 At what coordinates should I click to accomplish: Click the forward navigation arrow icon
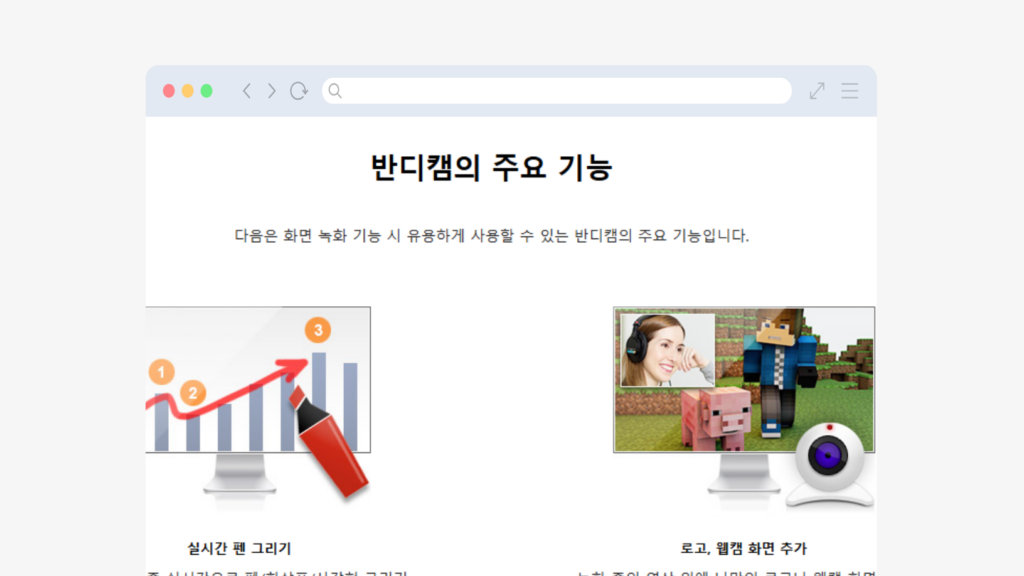coord(271,90)
